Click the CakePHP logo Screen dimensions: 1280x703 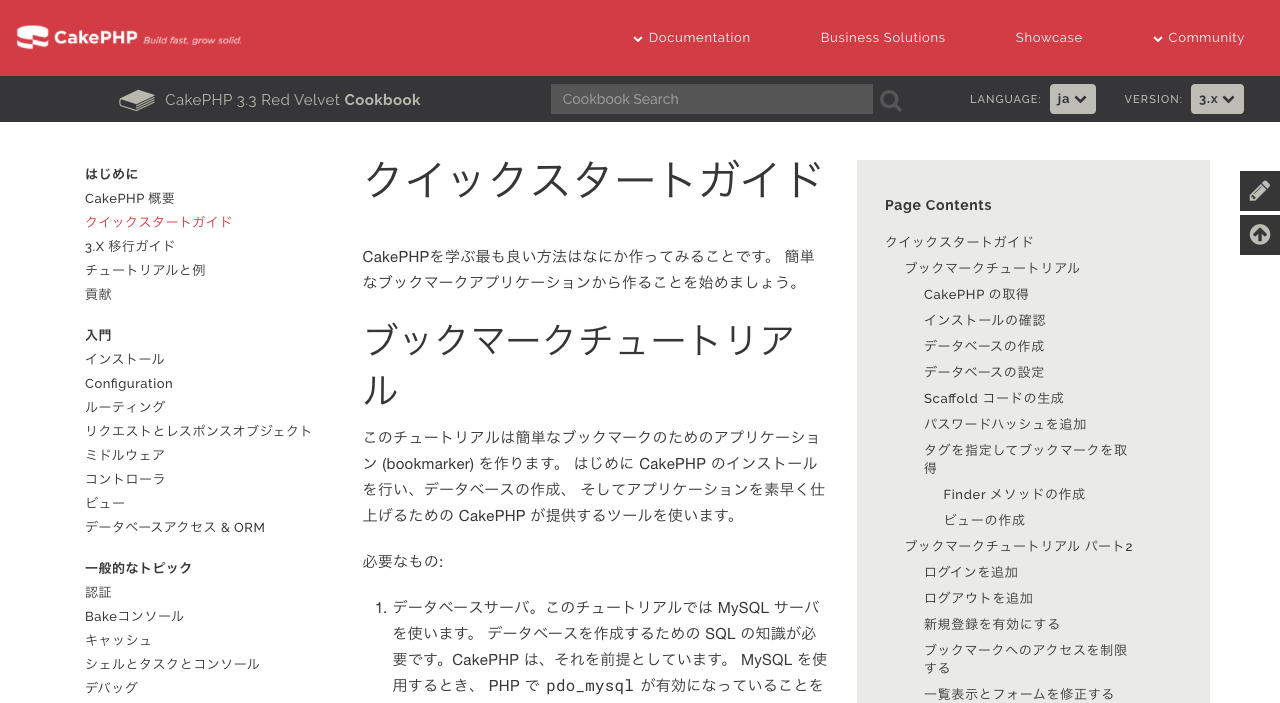(x=129, y=38)
